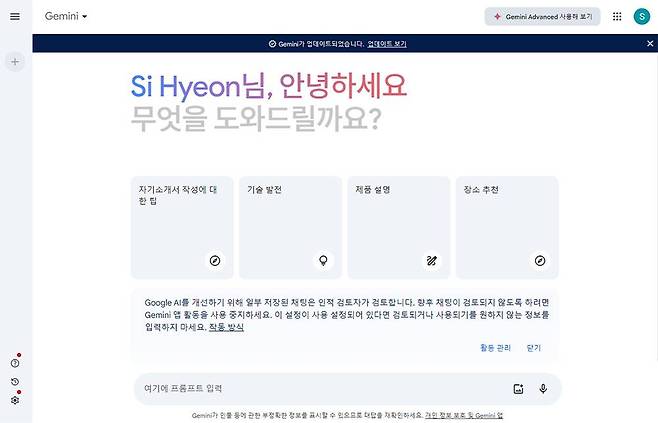Open the 업데이트 보기 link in banner

click(387, 44)
